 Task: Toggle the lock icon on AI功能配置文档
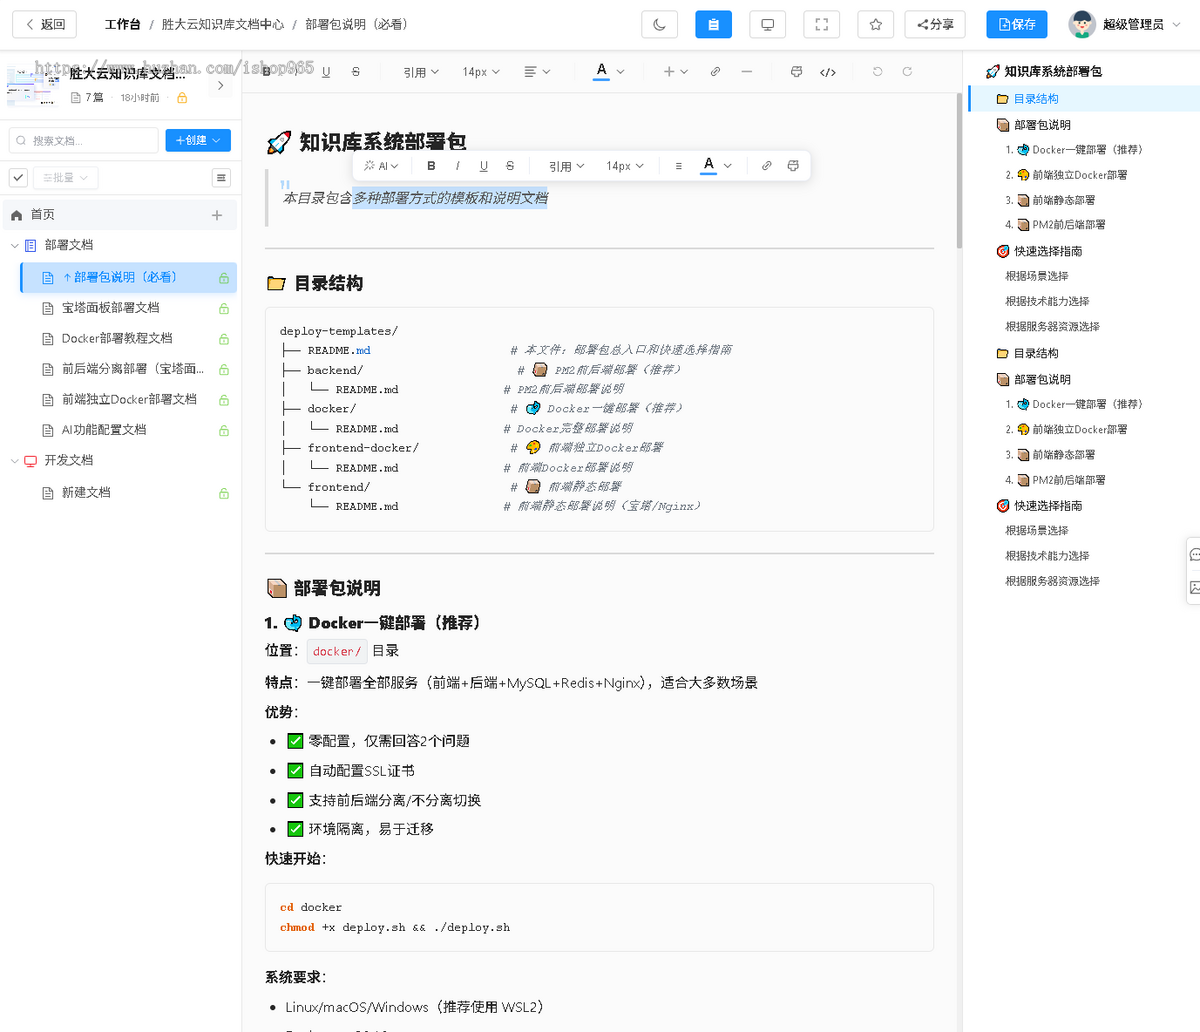224,431
